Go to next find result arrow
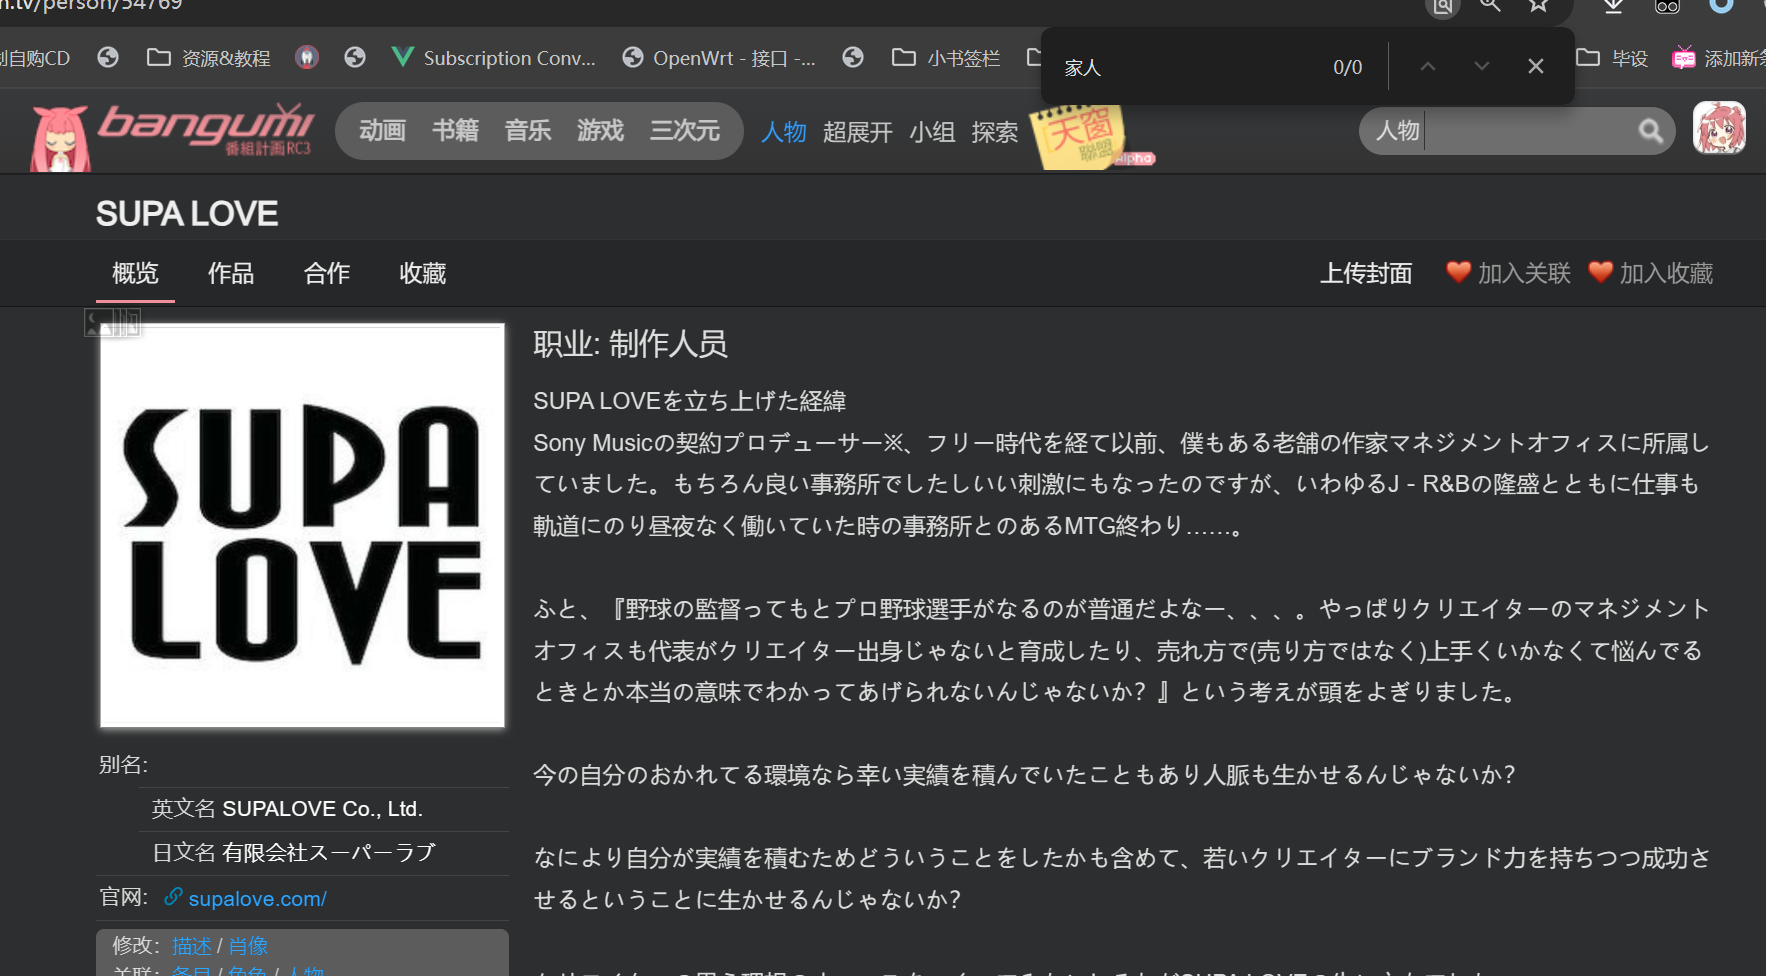Image resolution: width=1766 pixels, height=976 pixels. pos(1482,66)
